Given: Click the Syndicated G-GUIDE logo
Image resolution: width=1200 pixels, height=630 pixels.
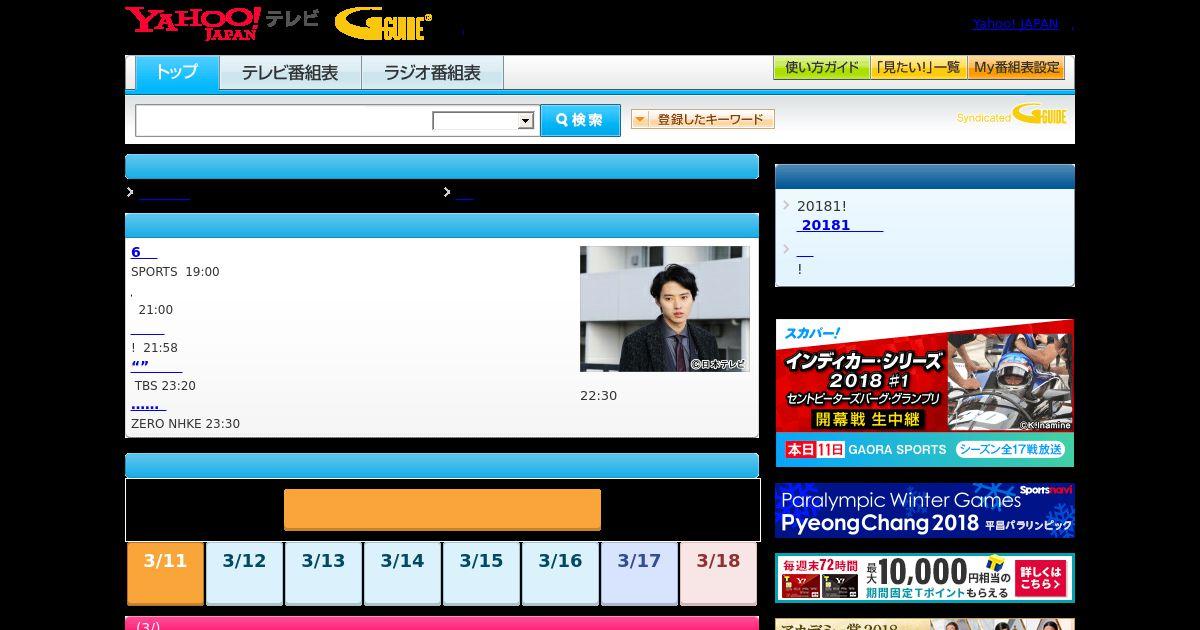Looking at the screenshot, I should point(1011,115).
